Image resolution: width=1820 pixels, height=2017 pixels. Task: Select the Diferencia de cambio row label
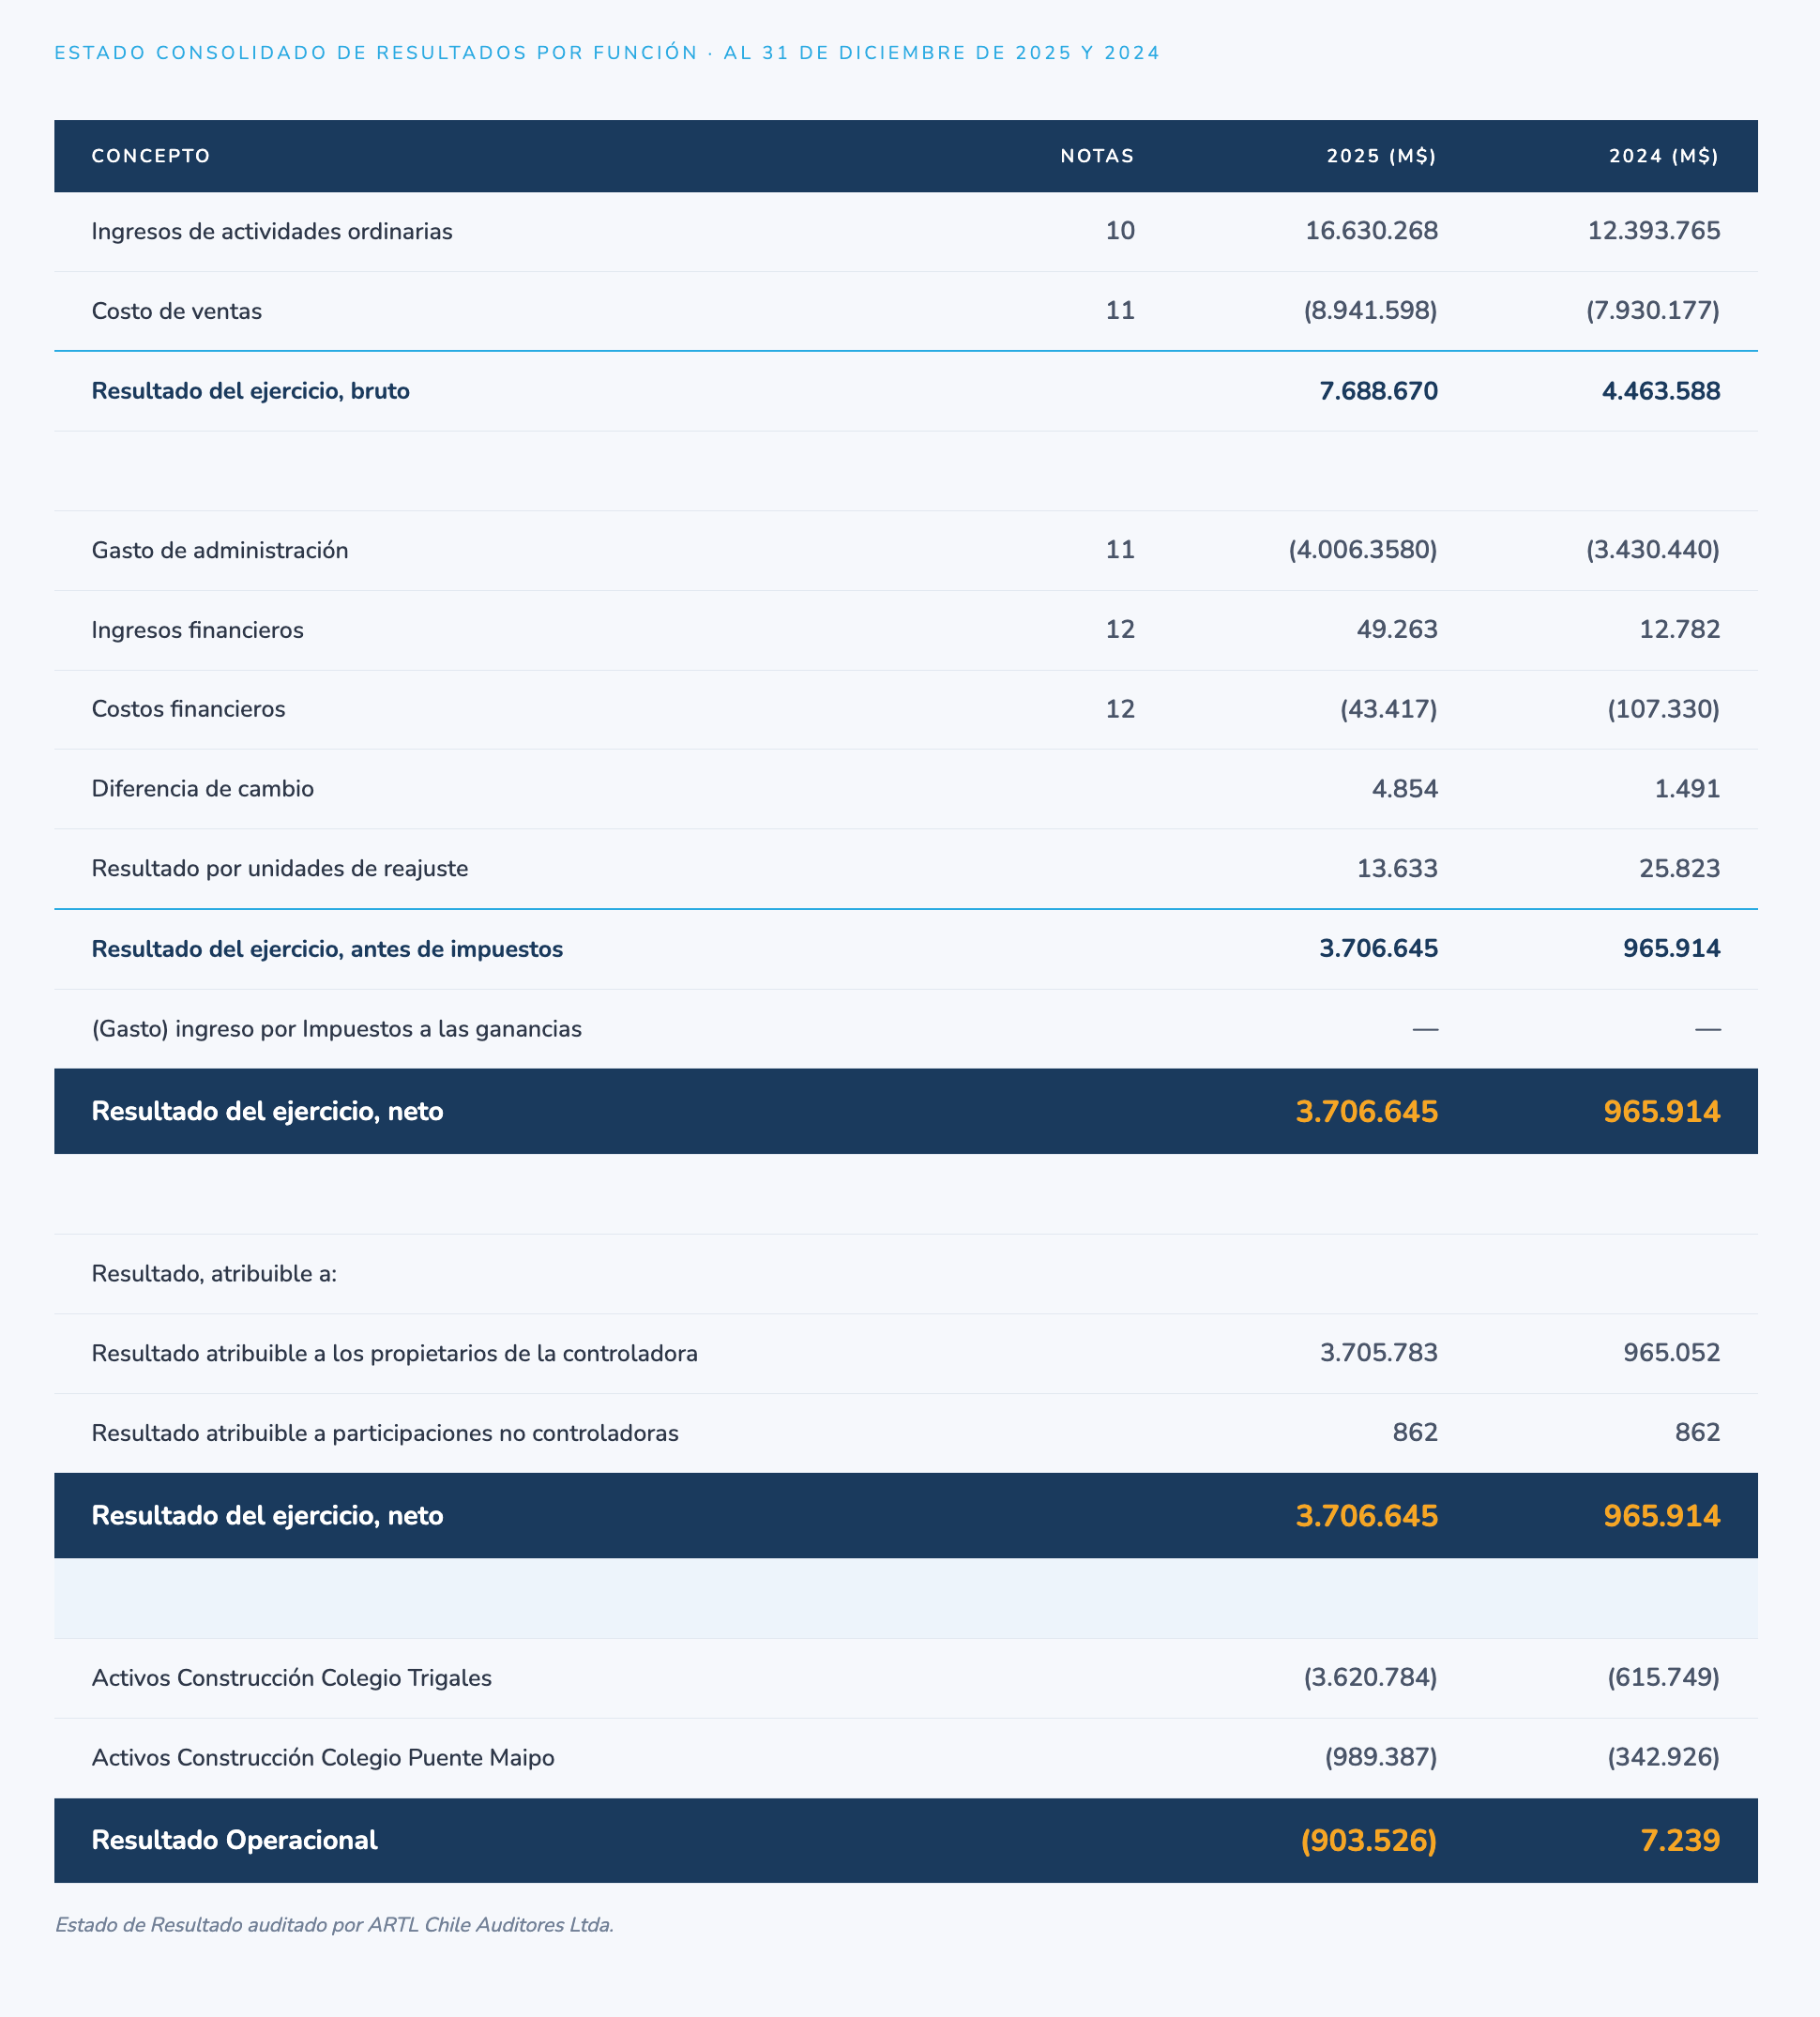[x=203, y=789]
